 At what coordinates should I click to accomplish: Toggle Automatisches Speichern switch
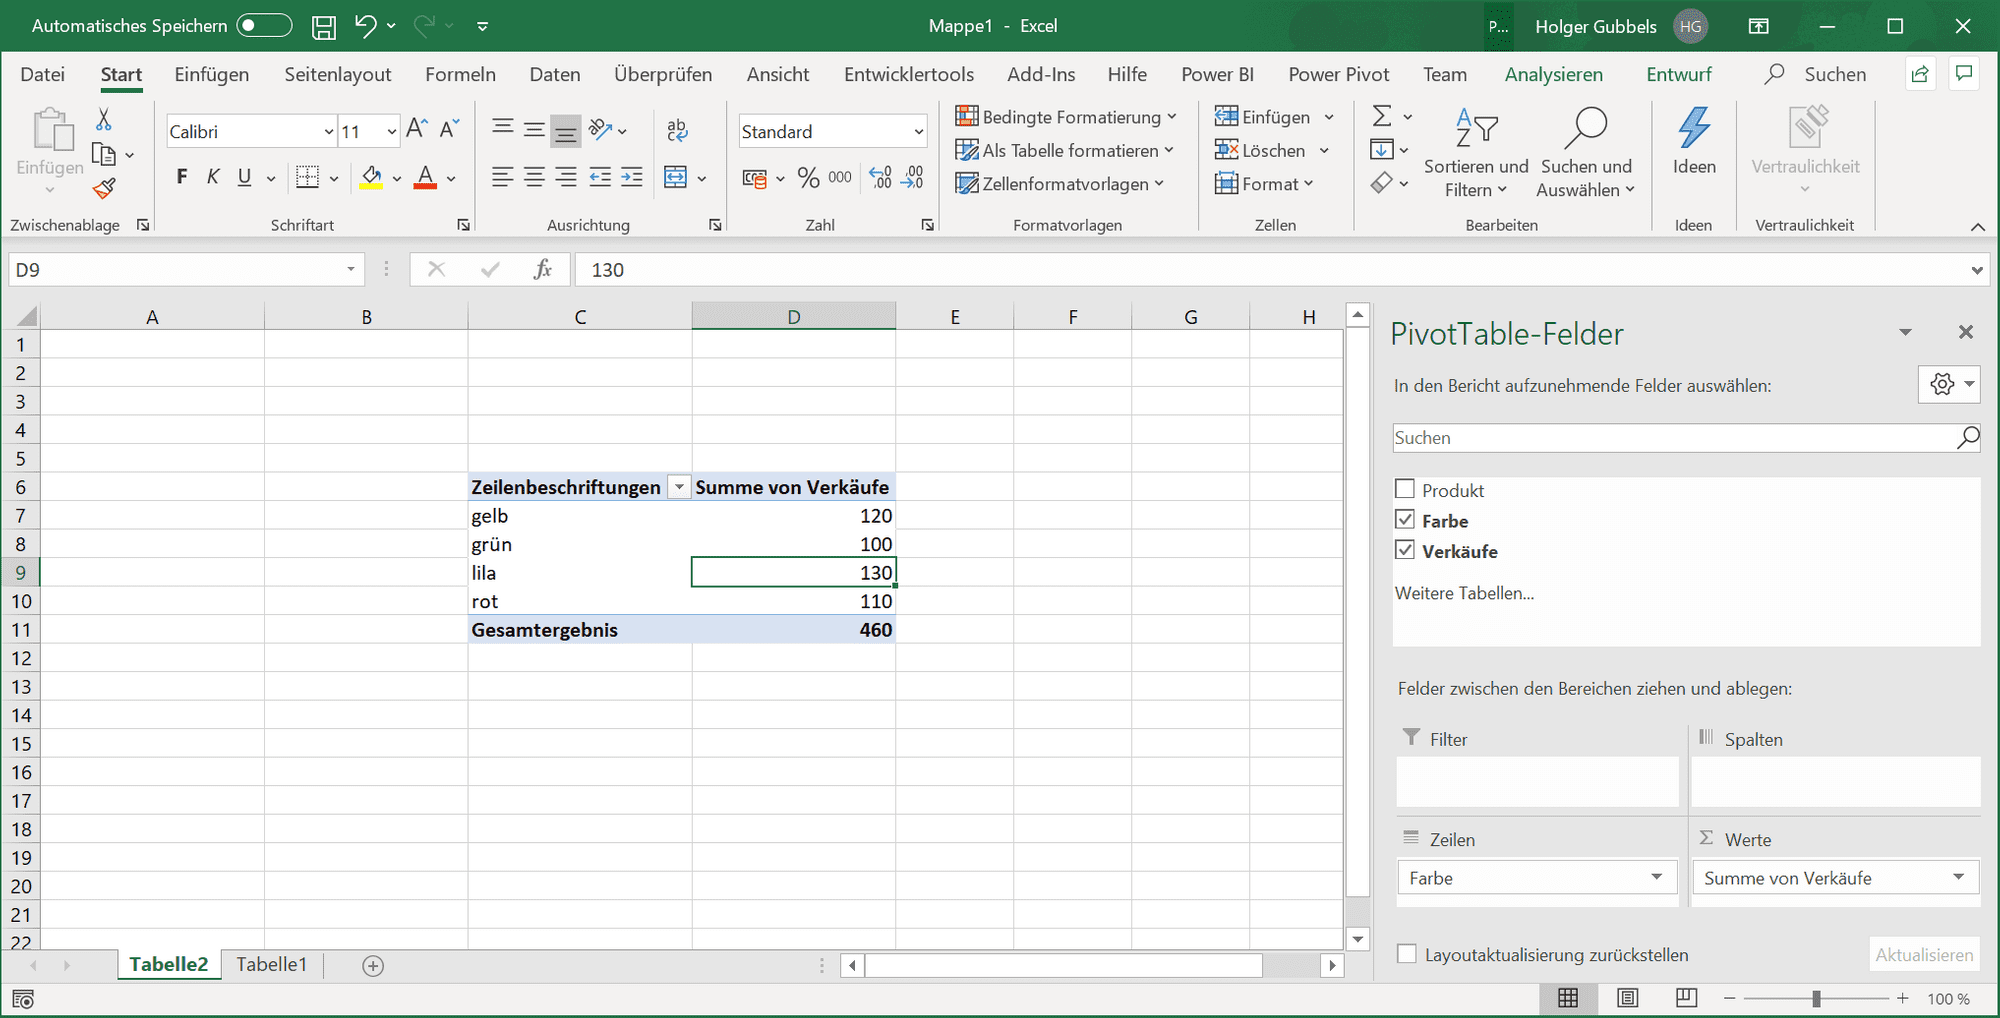264,26
